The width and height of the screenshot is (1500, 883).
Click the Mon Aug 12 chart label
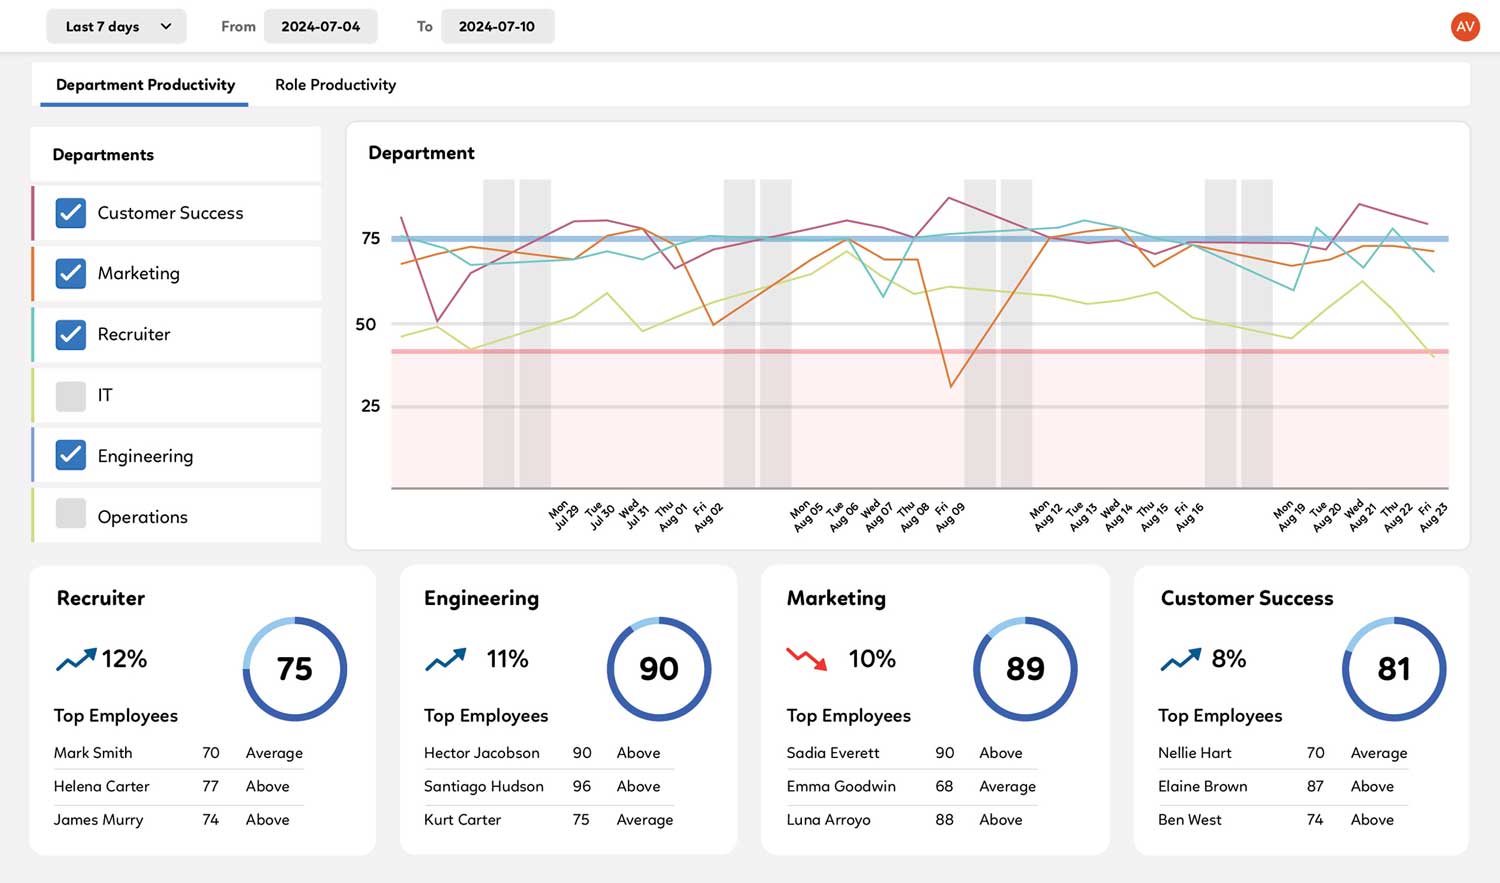click(x=1045, y=515)
